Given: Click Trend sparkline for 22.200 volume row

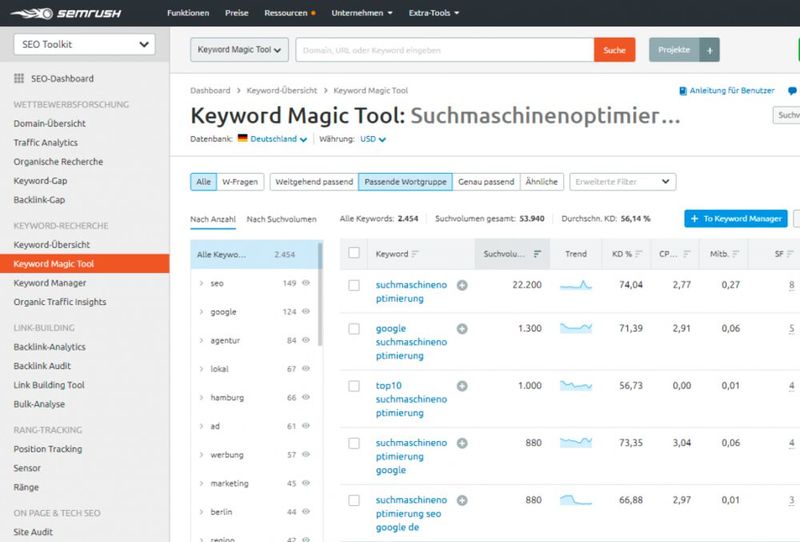Looking at the screenshot, I should (x=576, y=285).
